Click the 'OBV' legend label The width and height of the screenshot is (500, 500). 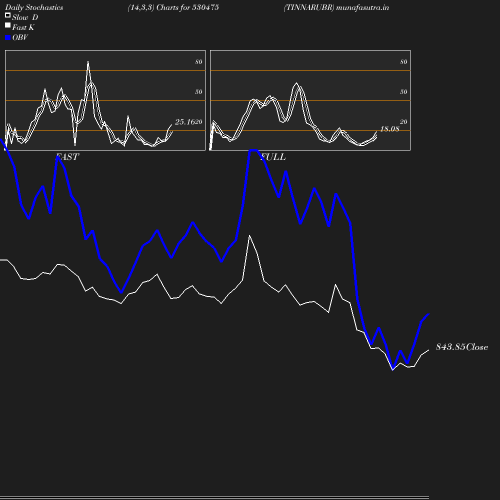coord(20,37)
